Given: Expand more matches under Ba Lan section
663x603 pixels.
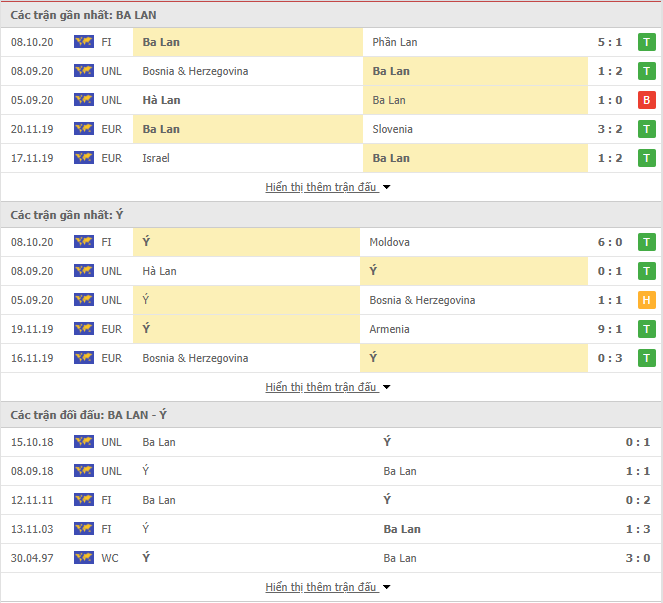Looking at the screenshot, I should click(x=328, y=187).
